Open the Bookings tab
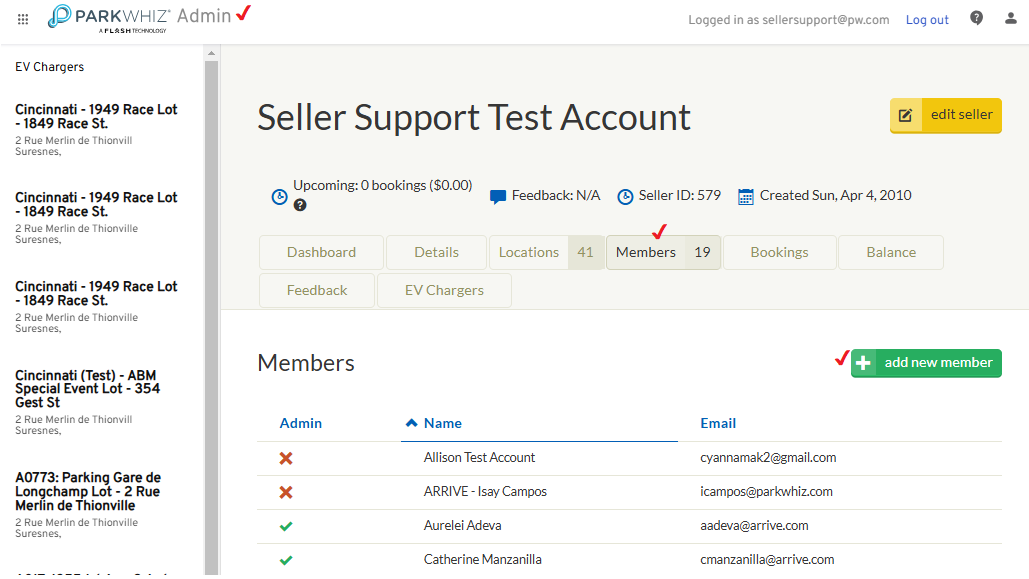Viewport: 1029px width, 579px height. tap(780, 252)
